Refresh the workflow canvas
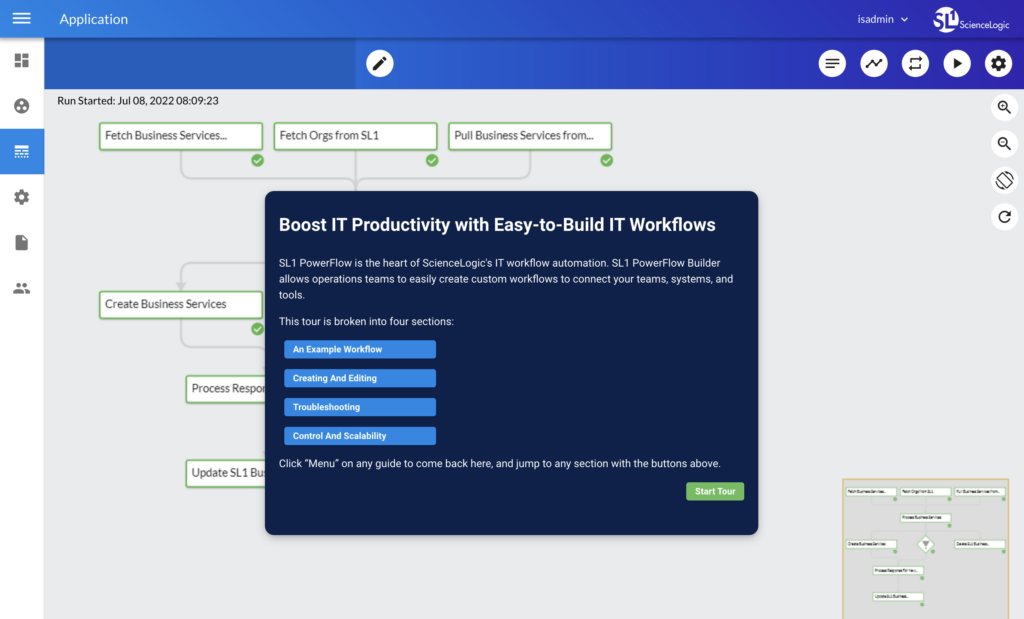This screenshot has height=619, width=1024. [x=1004, y=217]
